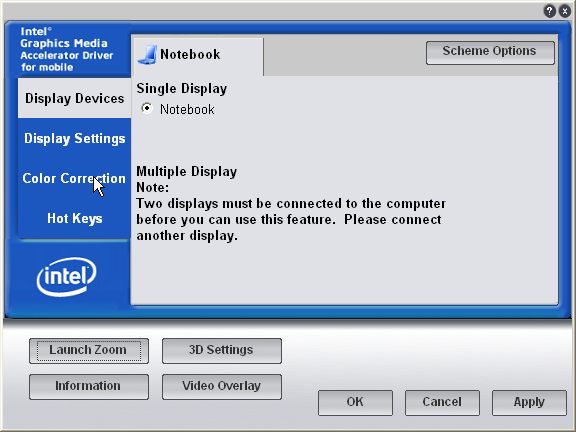The height and width of the screenshot is (432, 576).
Task: Open the Video Overlay settings
Action: tap(222, 387)
